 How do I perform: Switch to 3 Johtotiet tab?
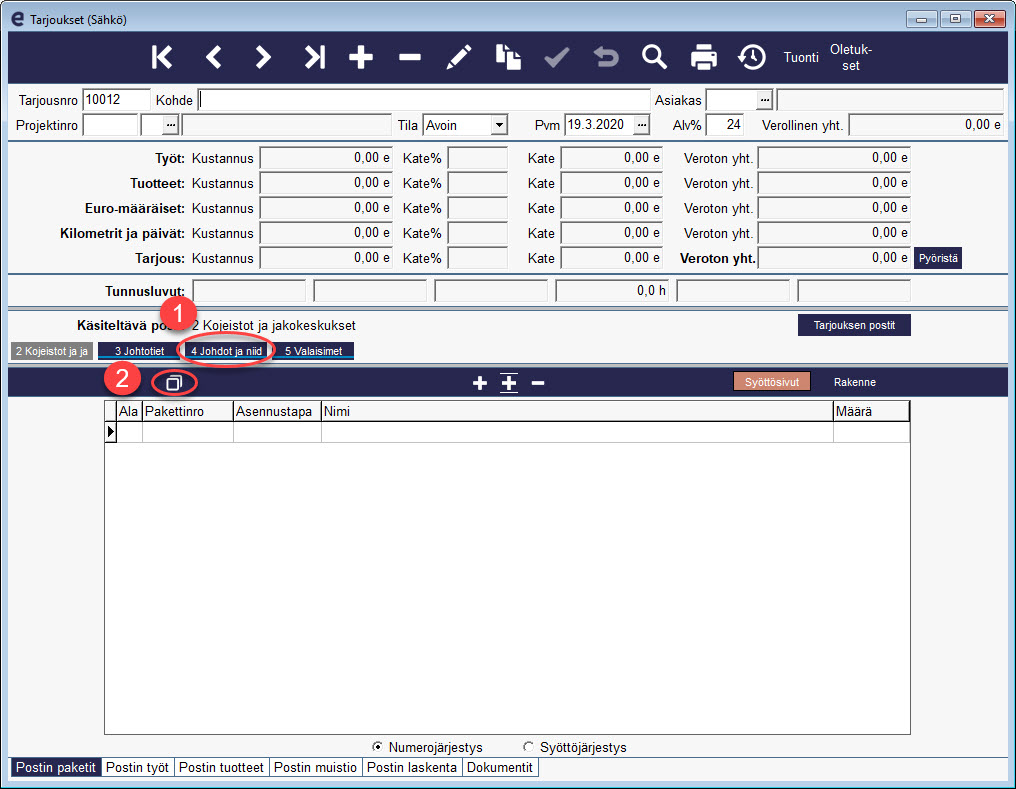tap(139, 351)
